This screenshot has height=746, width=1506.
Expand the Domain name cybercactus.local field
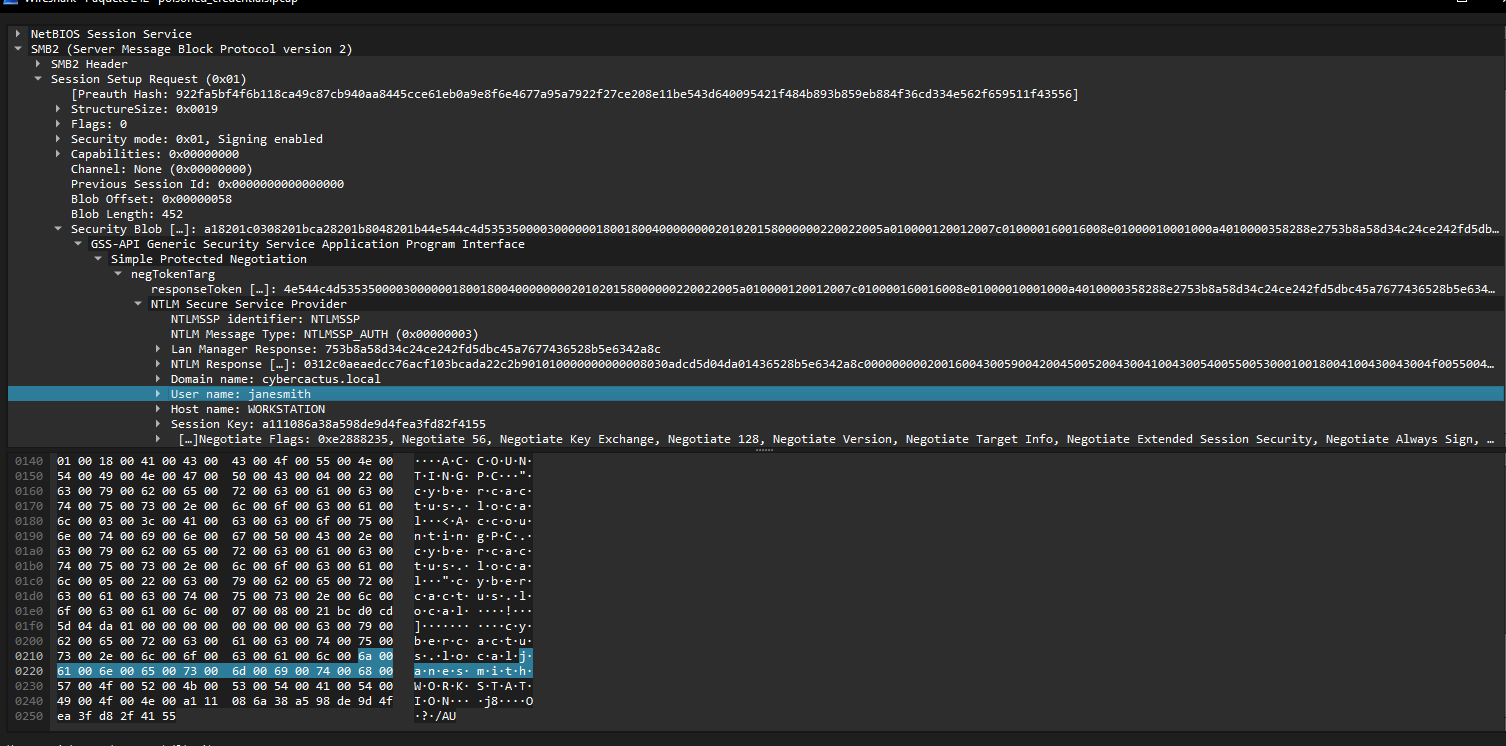pos(158,379)
